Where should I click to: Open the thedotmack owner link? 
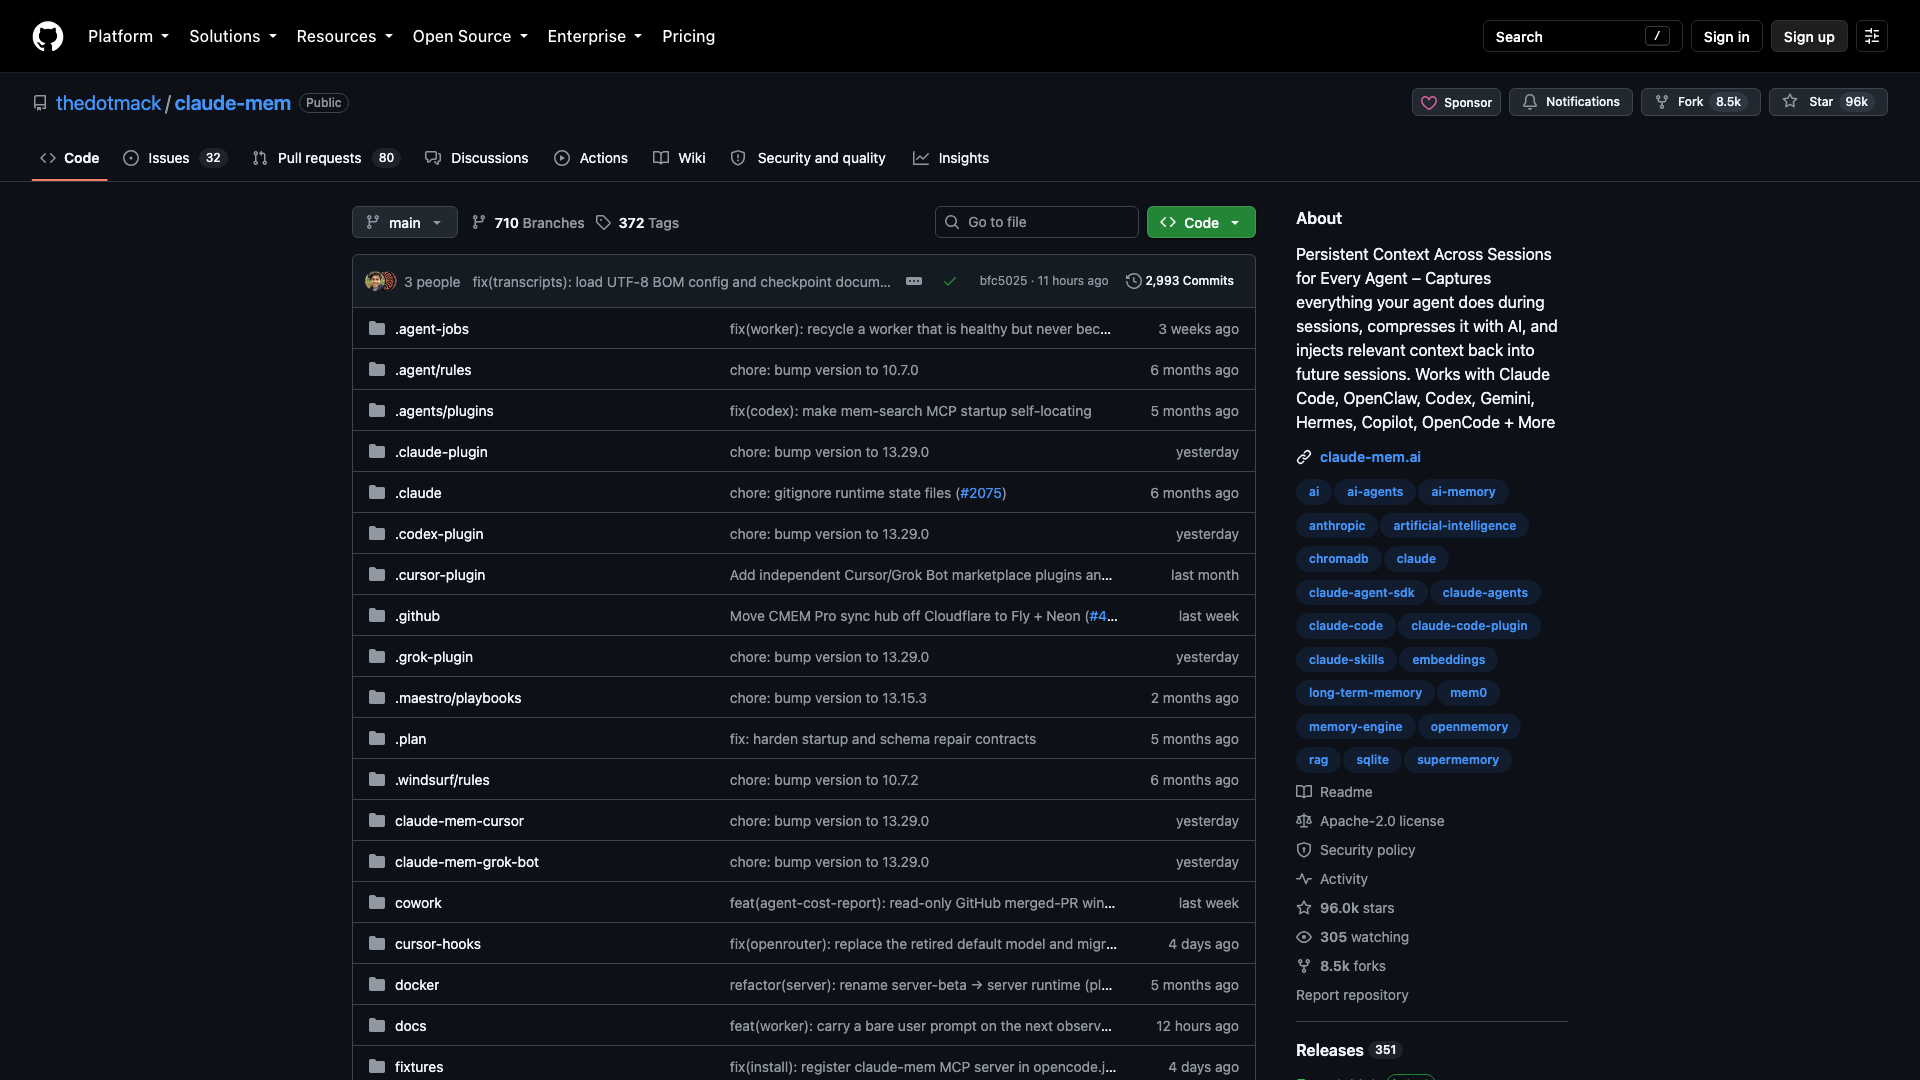pyautogui.click(x=108, y=103)
